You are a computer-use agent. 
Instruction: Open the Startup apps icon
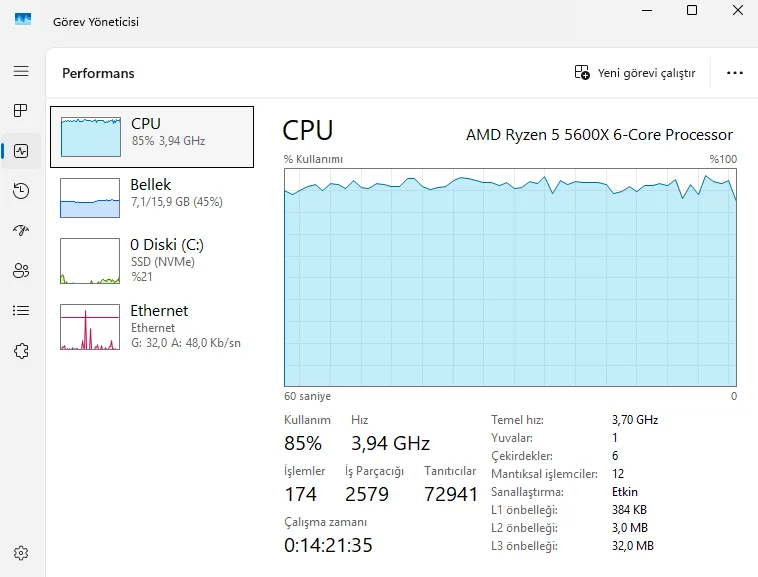click(21, 230)
